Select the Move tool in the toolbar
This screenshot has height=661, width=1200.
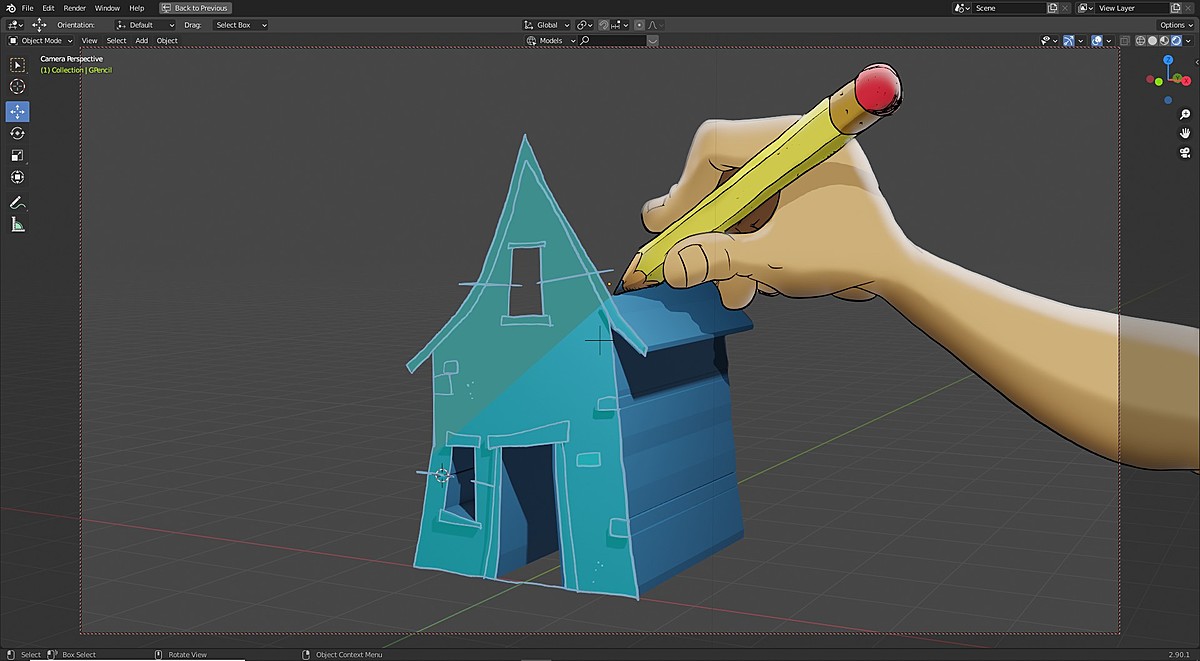(17, 111)
